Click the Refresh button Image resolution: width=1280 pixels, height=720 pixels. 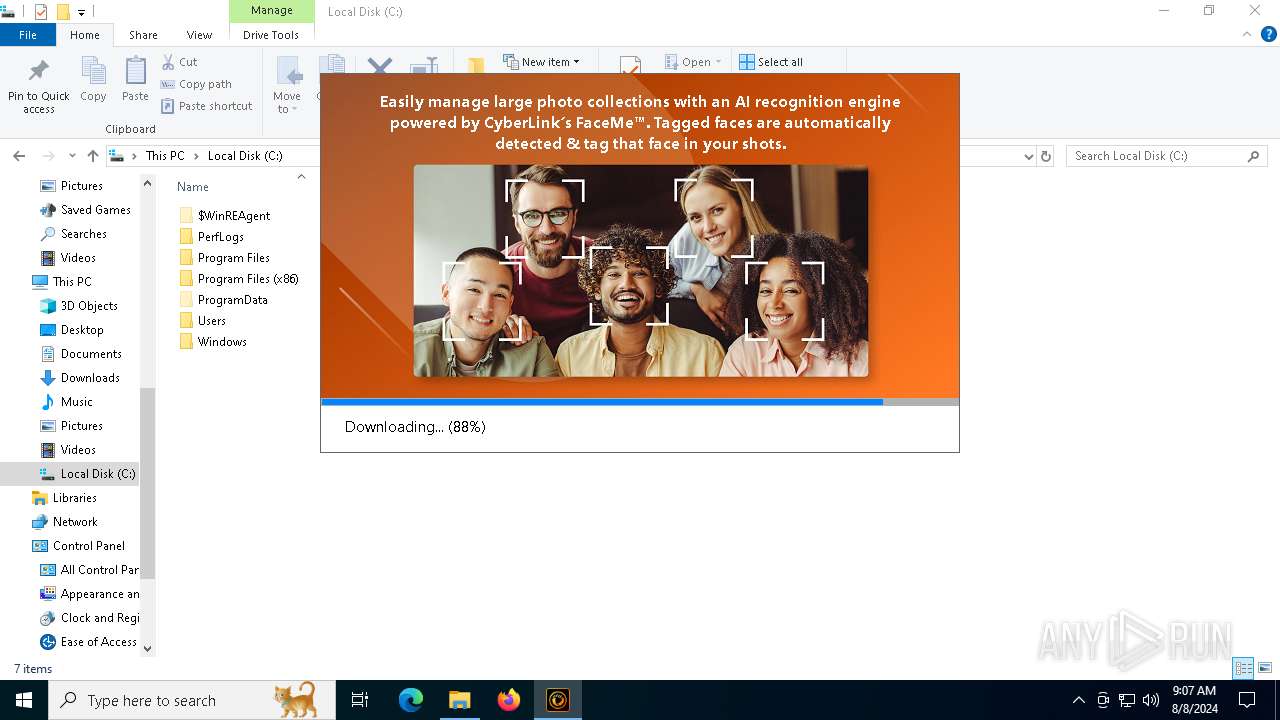(1046, 156)
